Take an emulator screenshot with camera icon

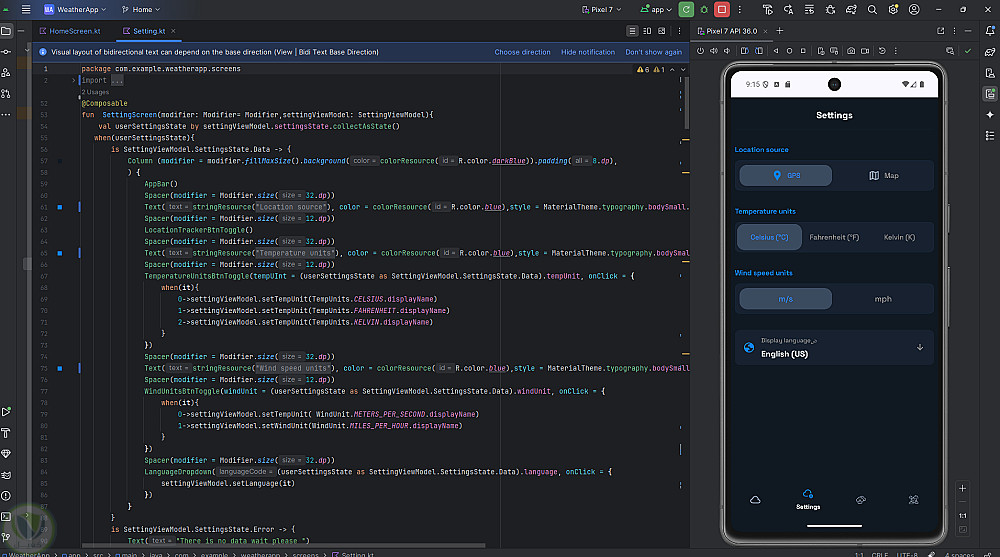[x=851, y=50]
